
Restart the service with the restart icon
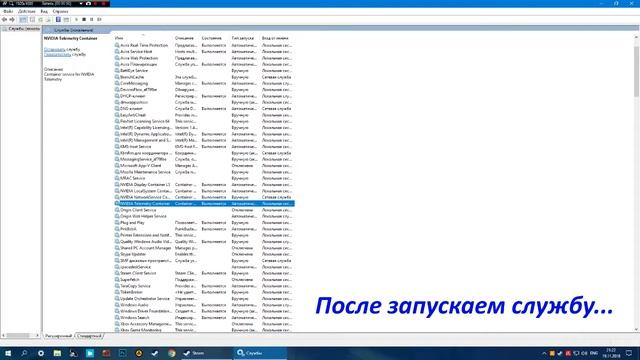[x=99, y=20]
